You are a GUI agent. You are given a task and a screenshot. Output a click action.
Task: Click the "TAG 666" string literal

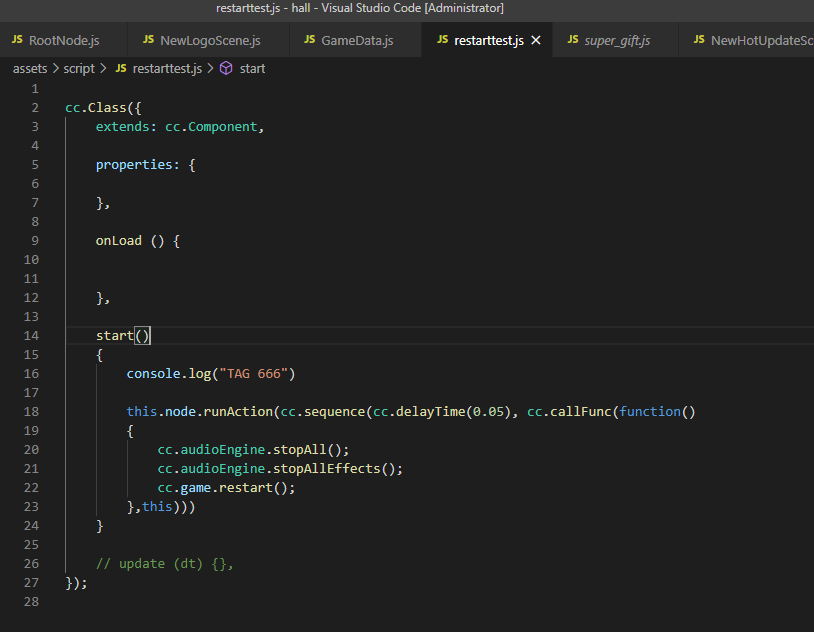(254, 373)
